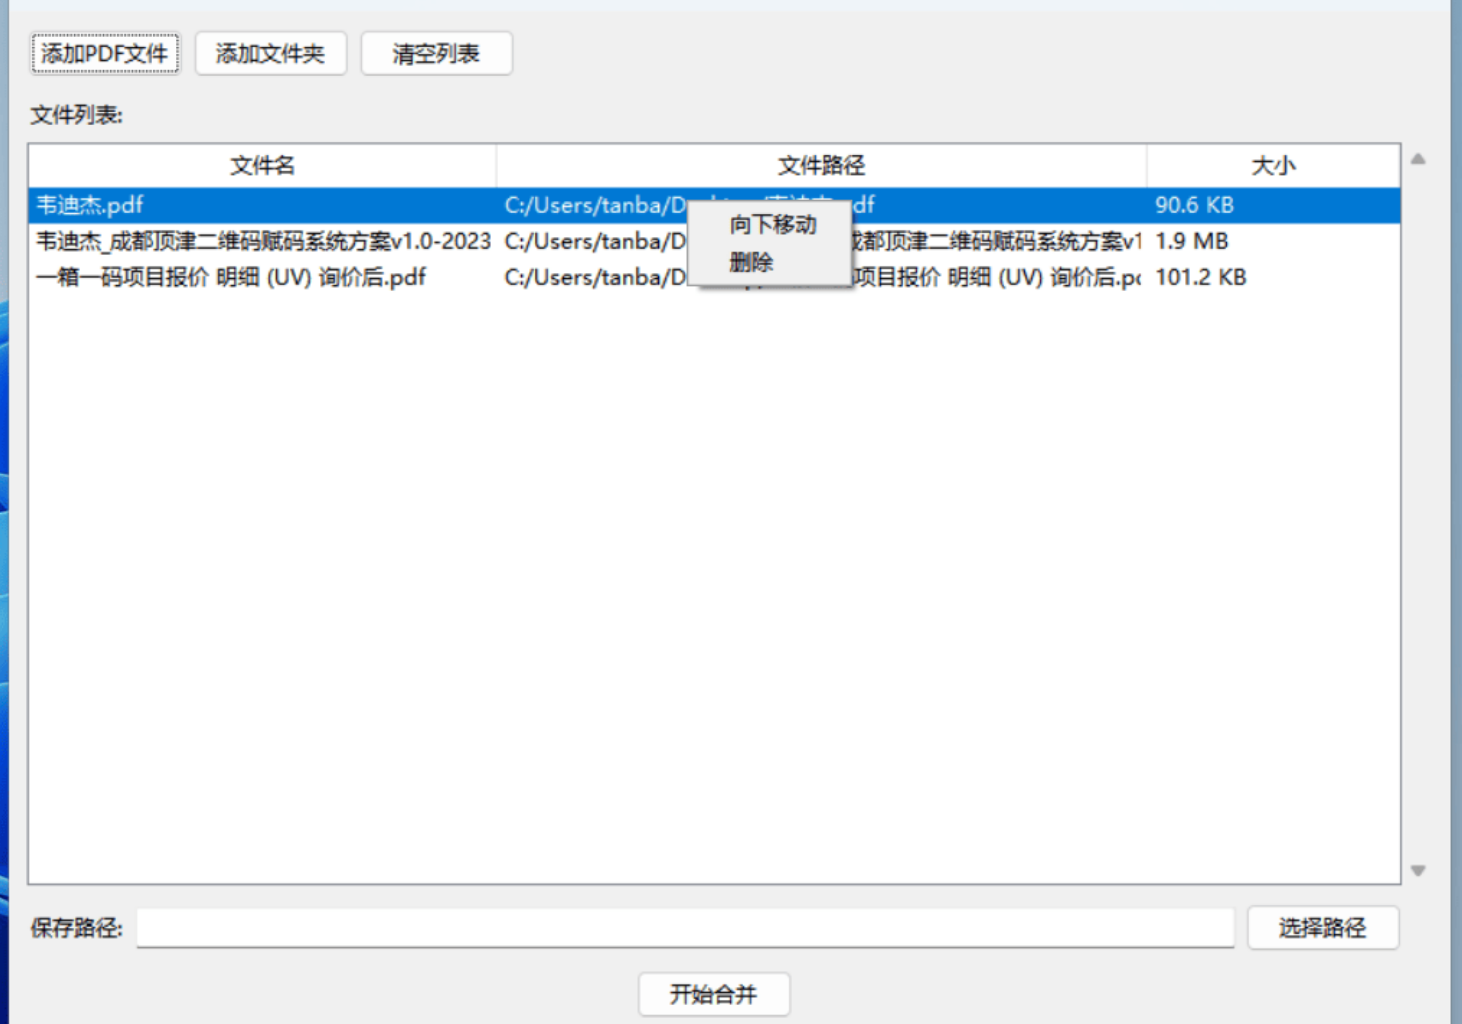Clear the list with 清空列表
Viewport: 1462px width, 1024px height.
point(436,54)
